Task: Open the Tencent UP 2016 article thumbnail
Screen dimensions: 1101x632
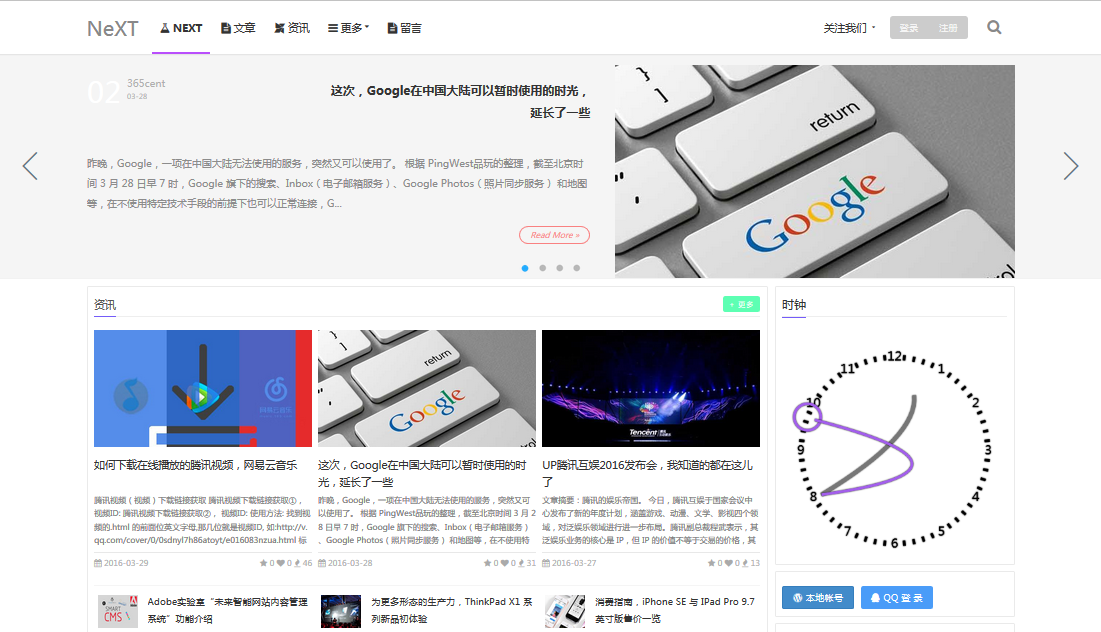Action: 650,388
